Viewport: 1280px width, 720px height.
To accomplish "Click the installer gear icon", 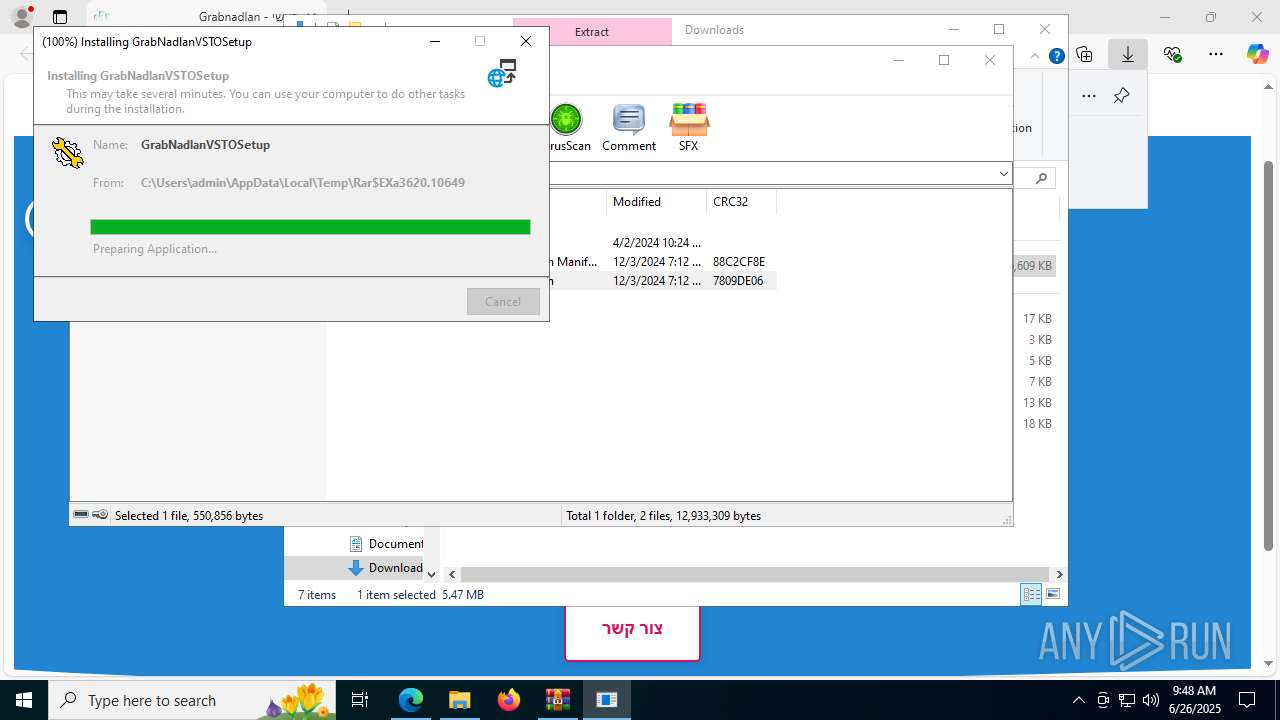I will point(67,152).
